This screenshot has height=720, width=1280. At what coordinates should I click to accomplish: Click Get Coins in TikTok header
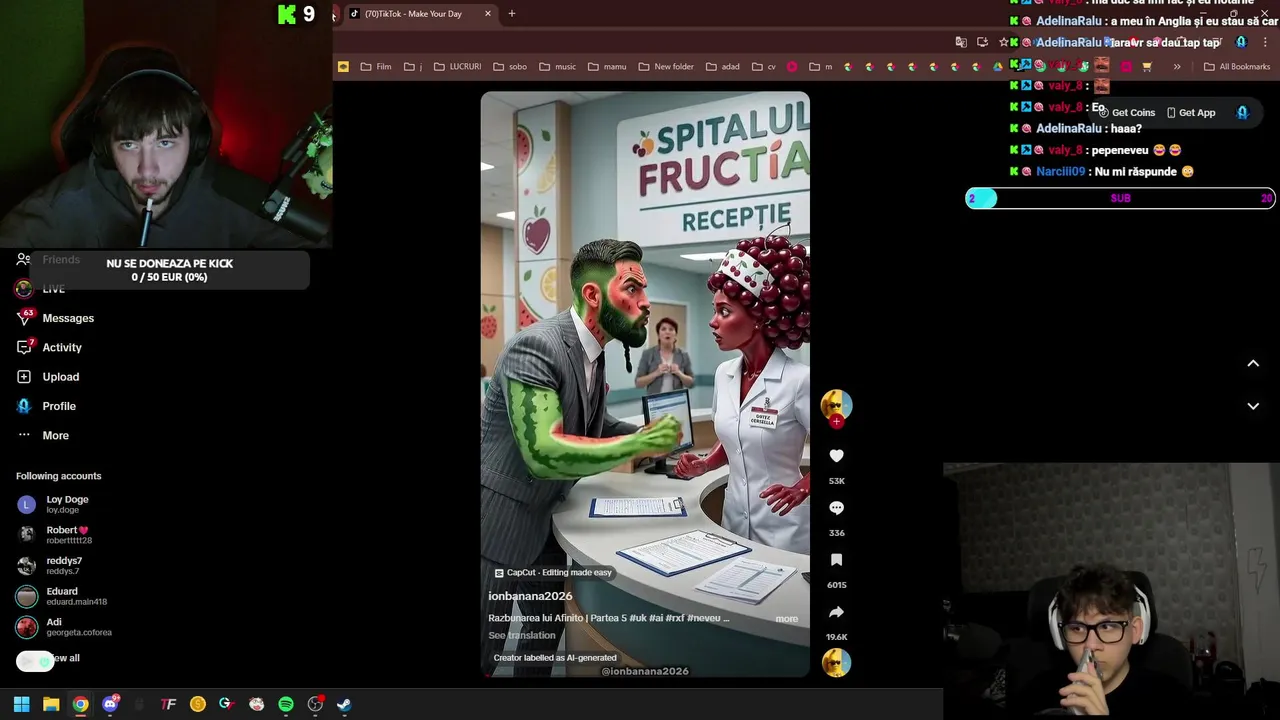(x=1126, y=113)
